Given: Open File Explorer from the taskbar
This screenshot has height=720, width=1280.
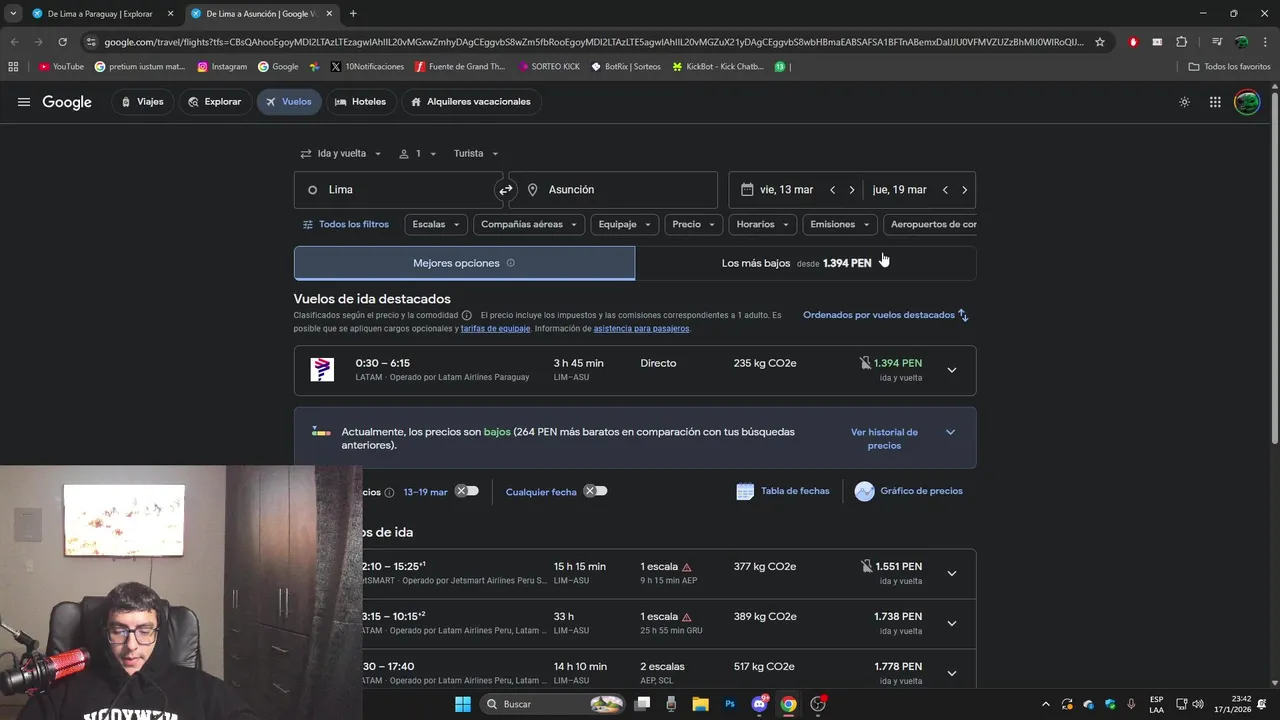Looking at the screenshot, I should (700, 704).
